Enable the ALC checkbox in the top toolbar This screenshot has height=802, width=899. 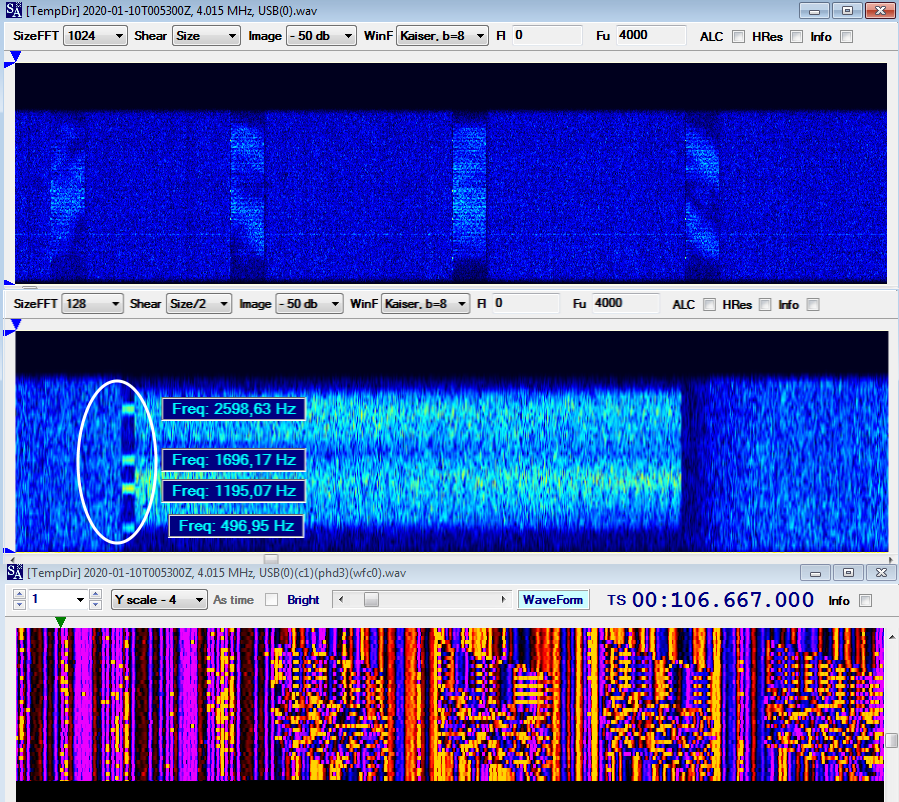737,36
